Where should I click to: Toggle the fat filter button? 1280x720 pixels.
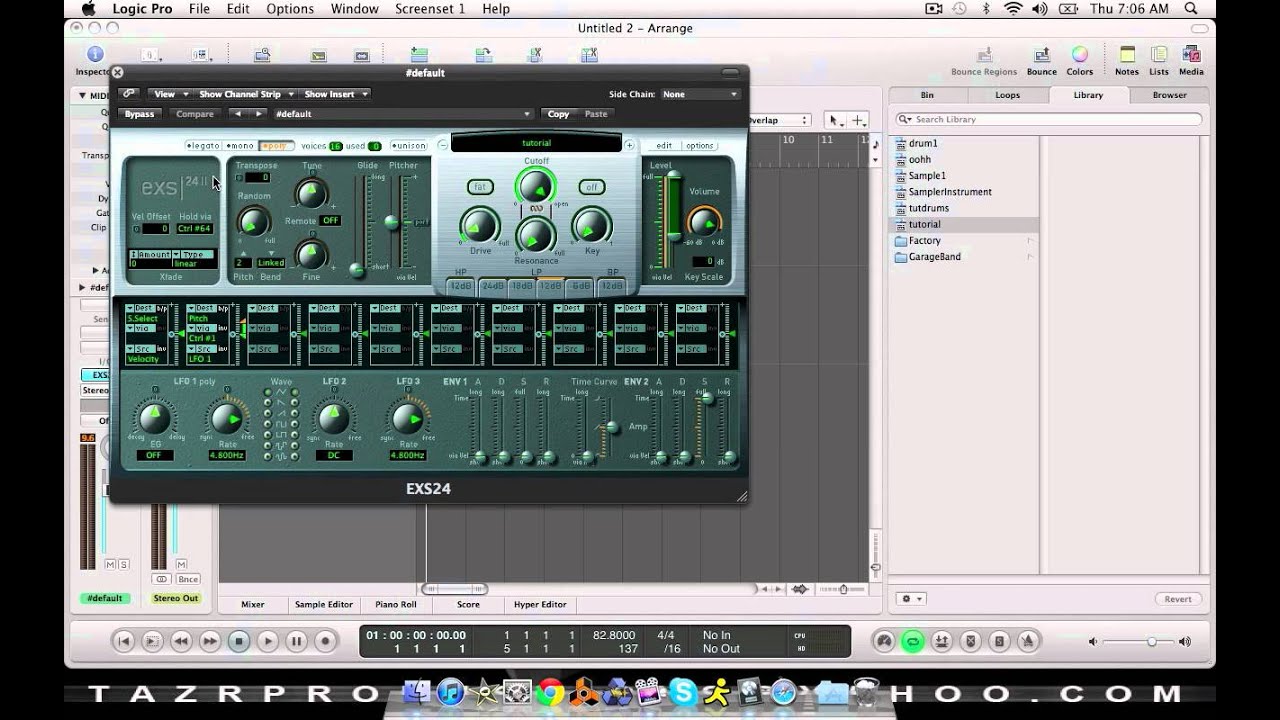click(480, 187)
